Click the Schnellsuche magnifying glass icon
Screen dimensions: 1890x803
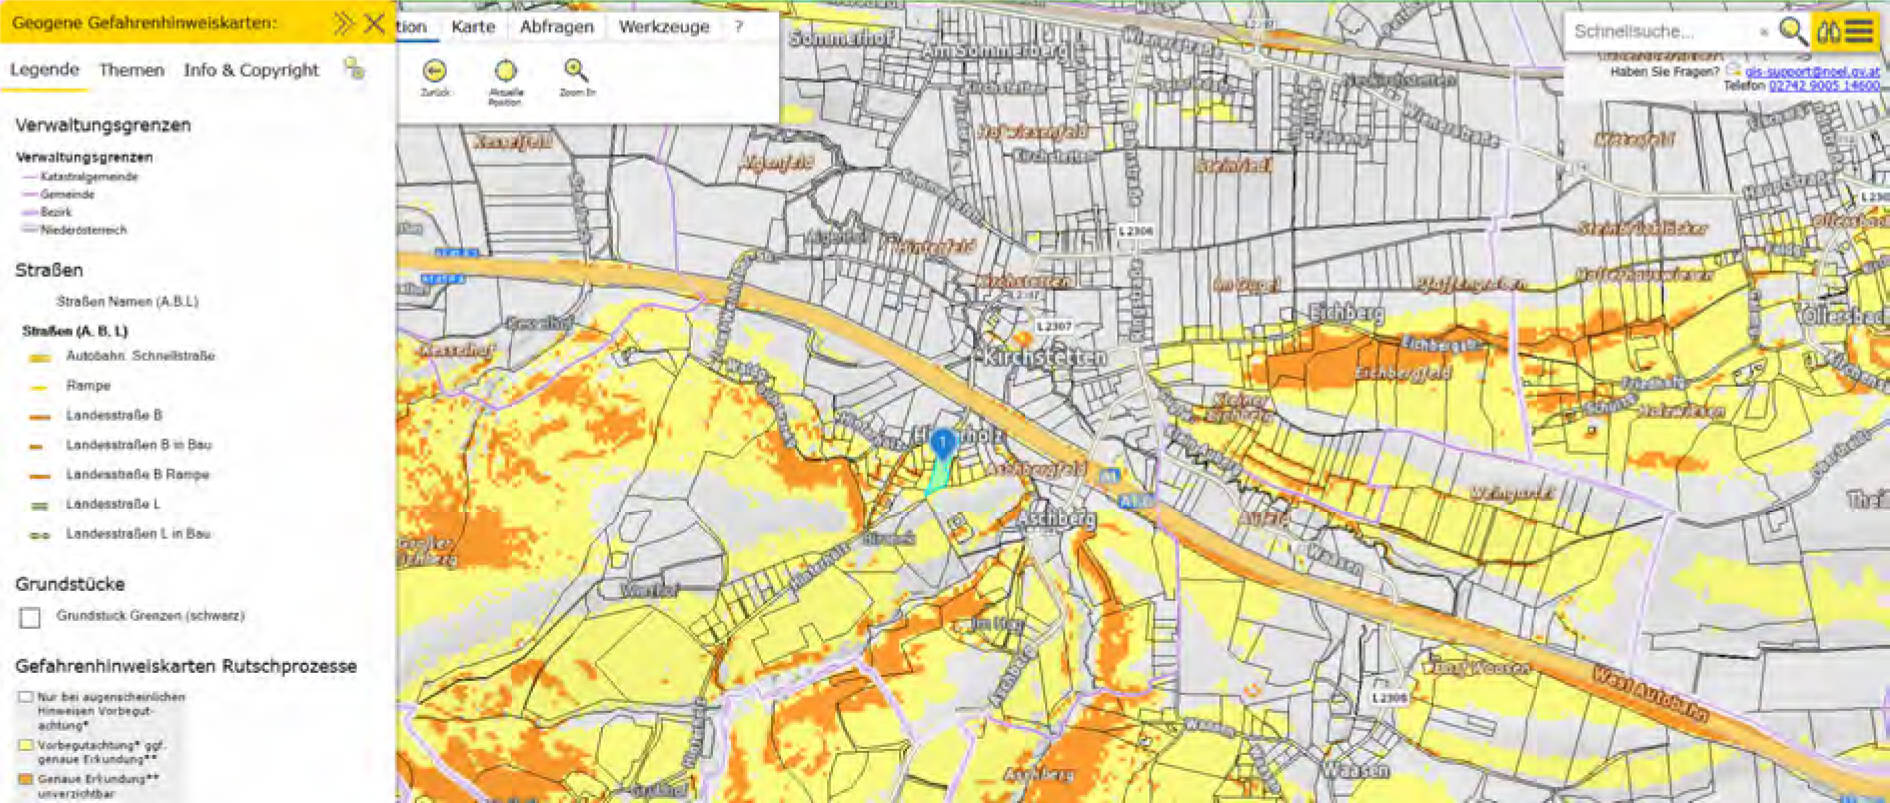(x=1793, y=31)
